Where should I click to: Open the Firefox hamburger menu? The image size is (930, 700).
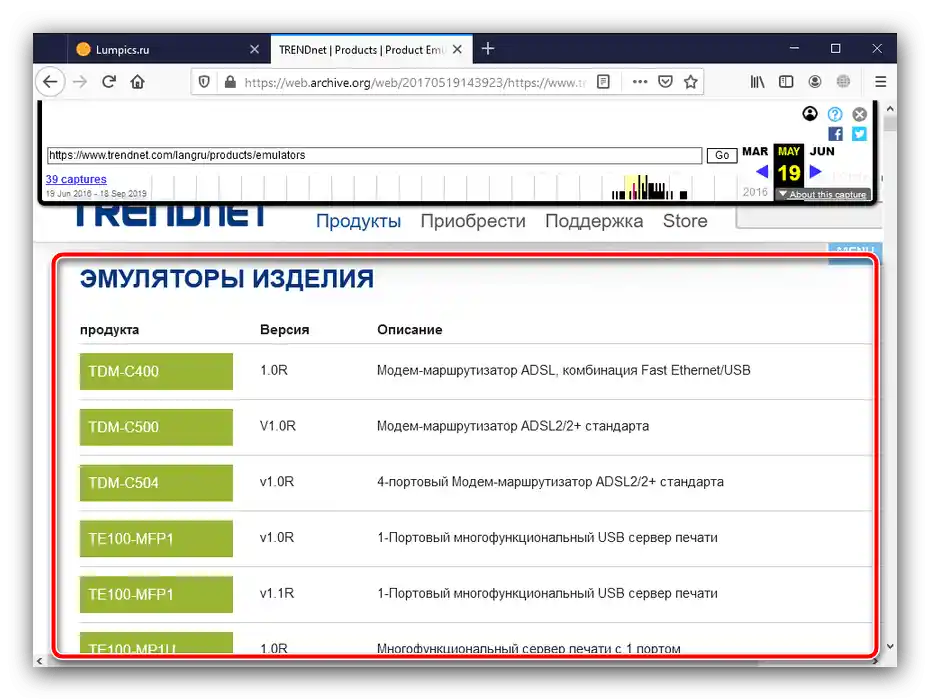pyautogui.click(x=881, y=82)
